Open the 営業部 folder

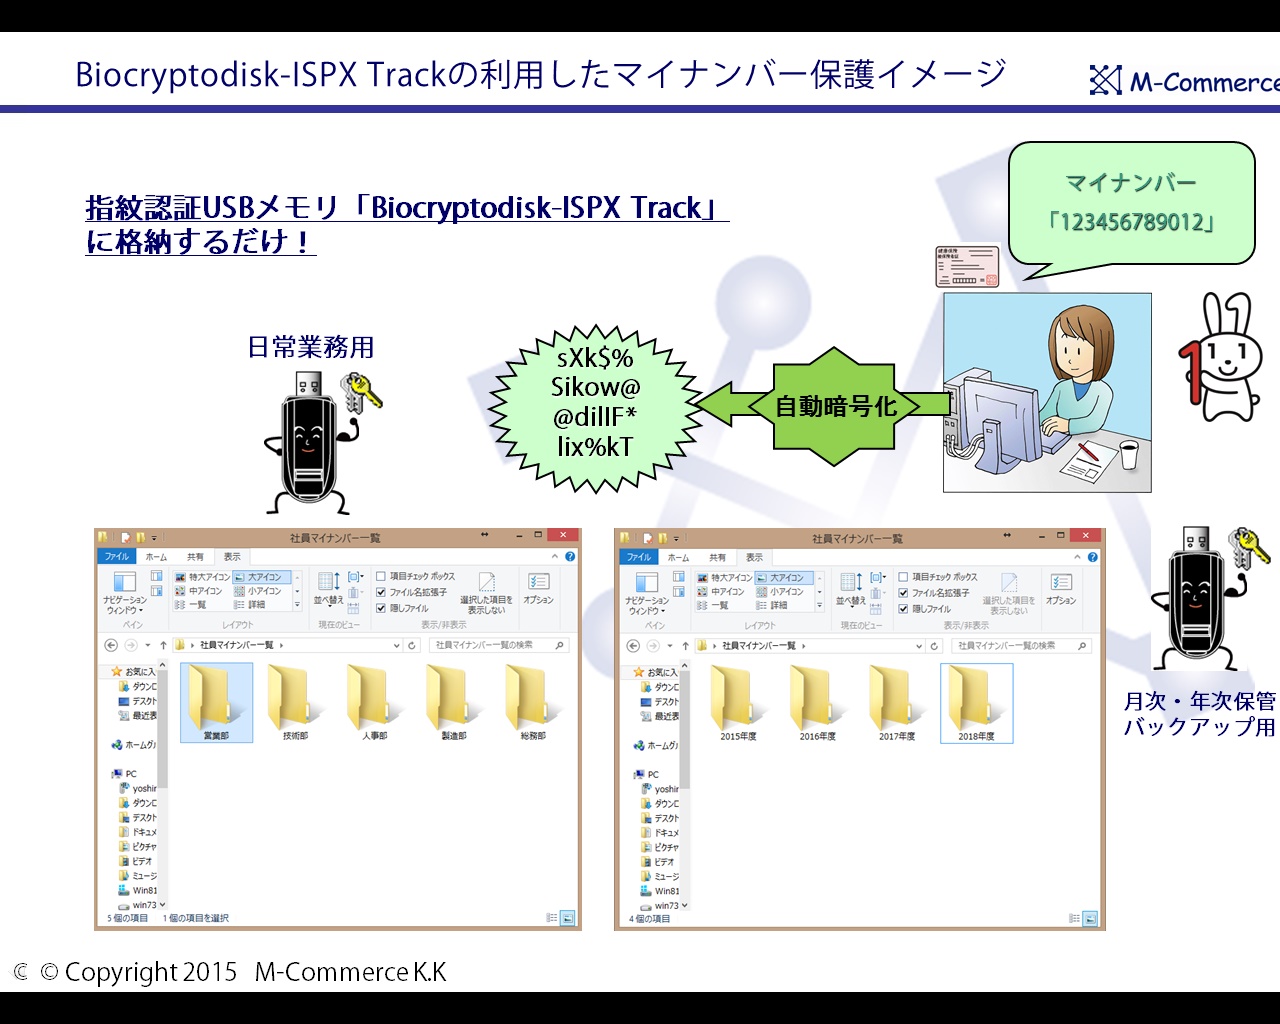point(216,702)
